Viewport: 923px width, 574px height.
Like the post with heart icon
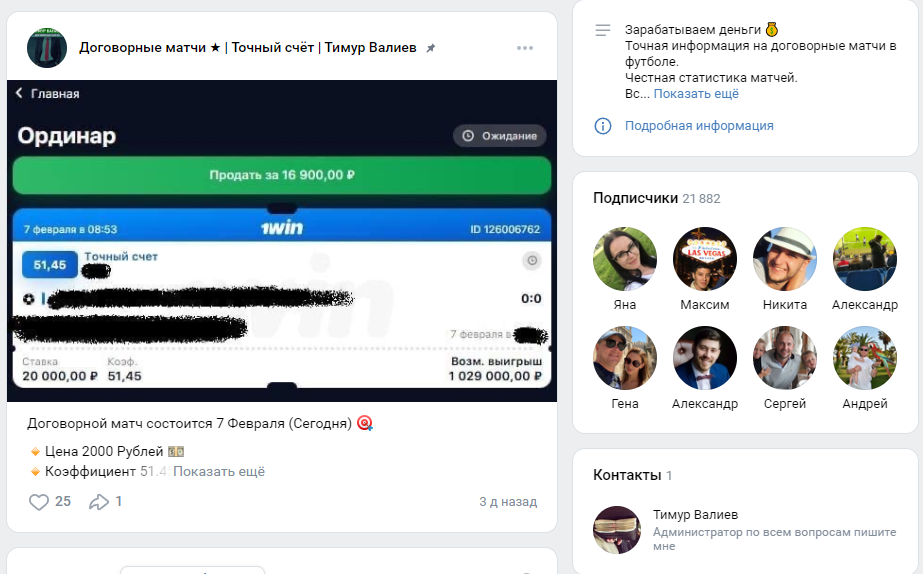(39, 502)
